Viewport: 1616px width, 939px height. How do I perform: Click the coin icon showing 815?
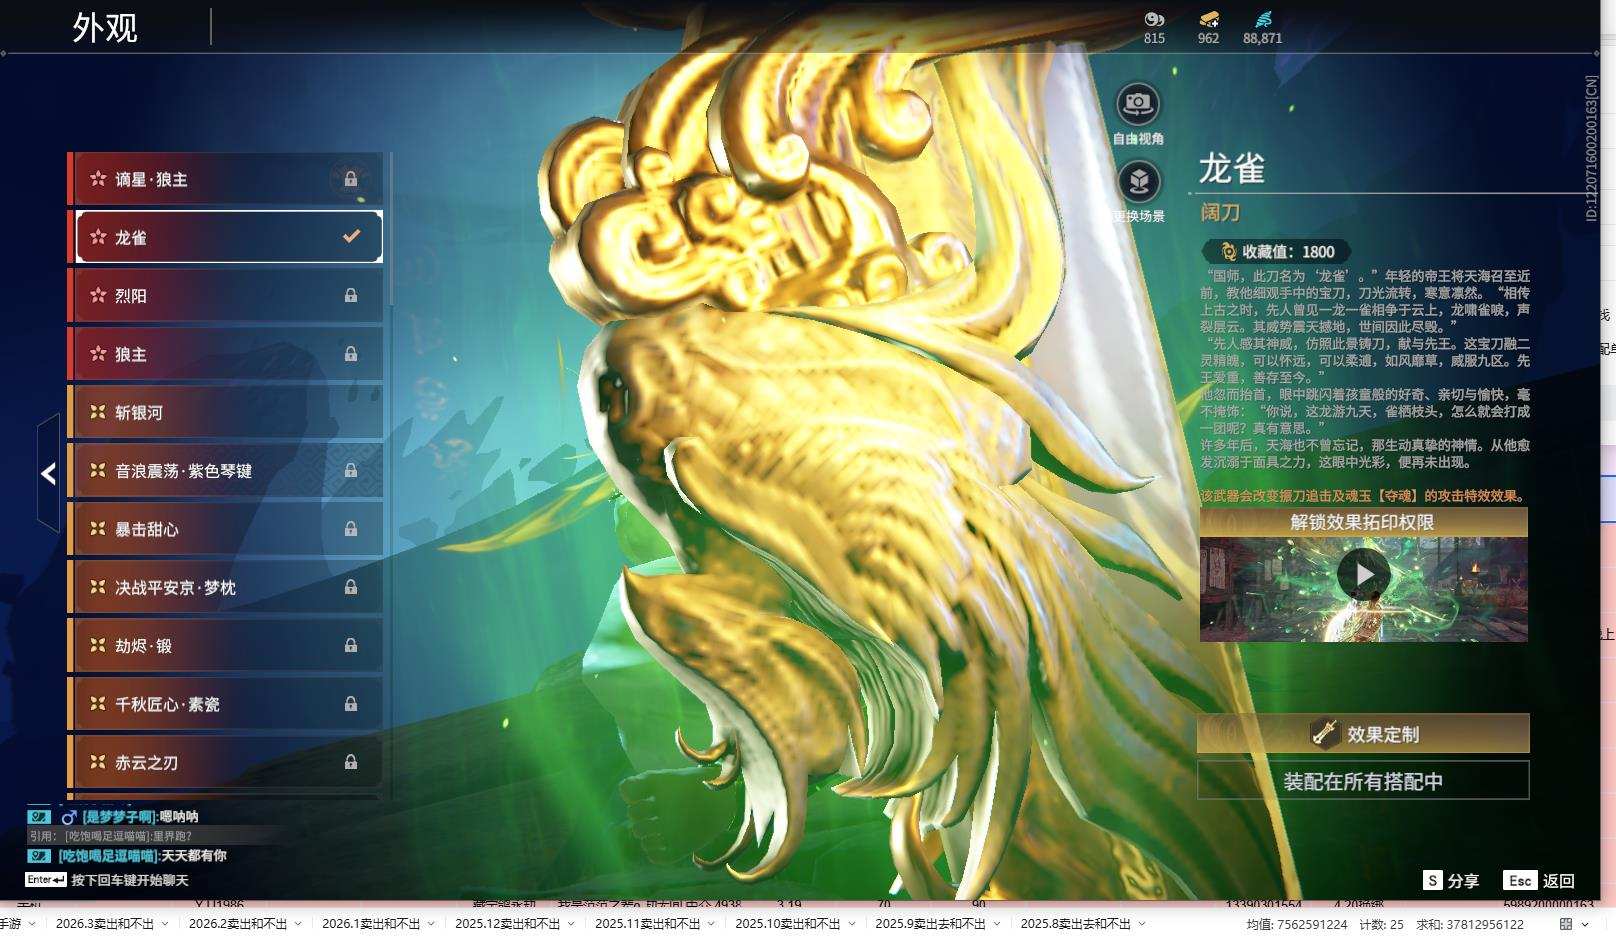pyautogui.click(x=1153, y=20)
